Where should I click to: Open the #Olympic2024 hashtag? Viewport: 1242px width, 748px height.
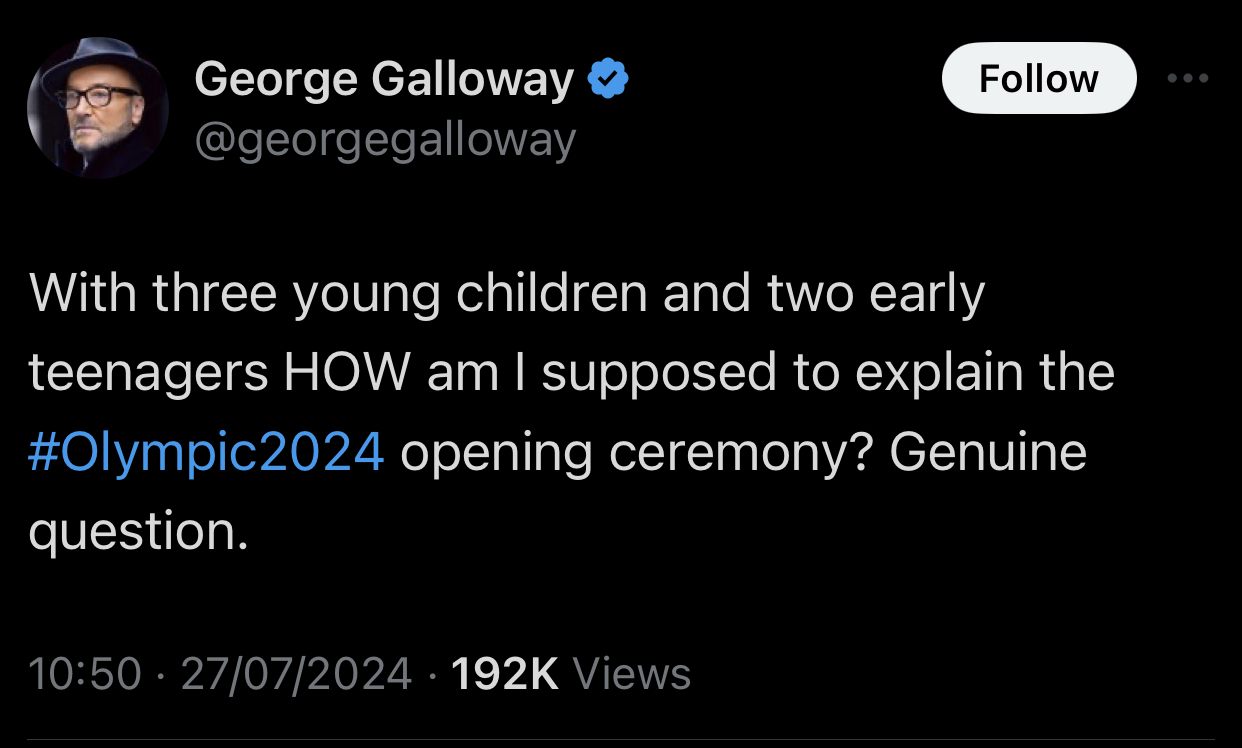(207, 452)
